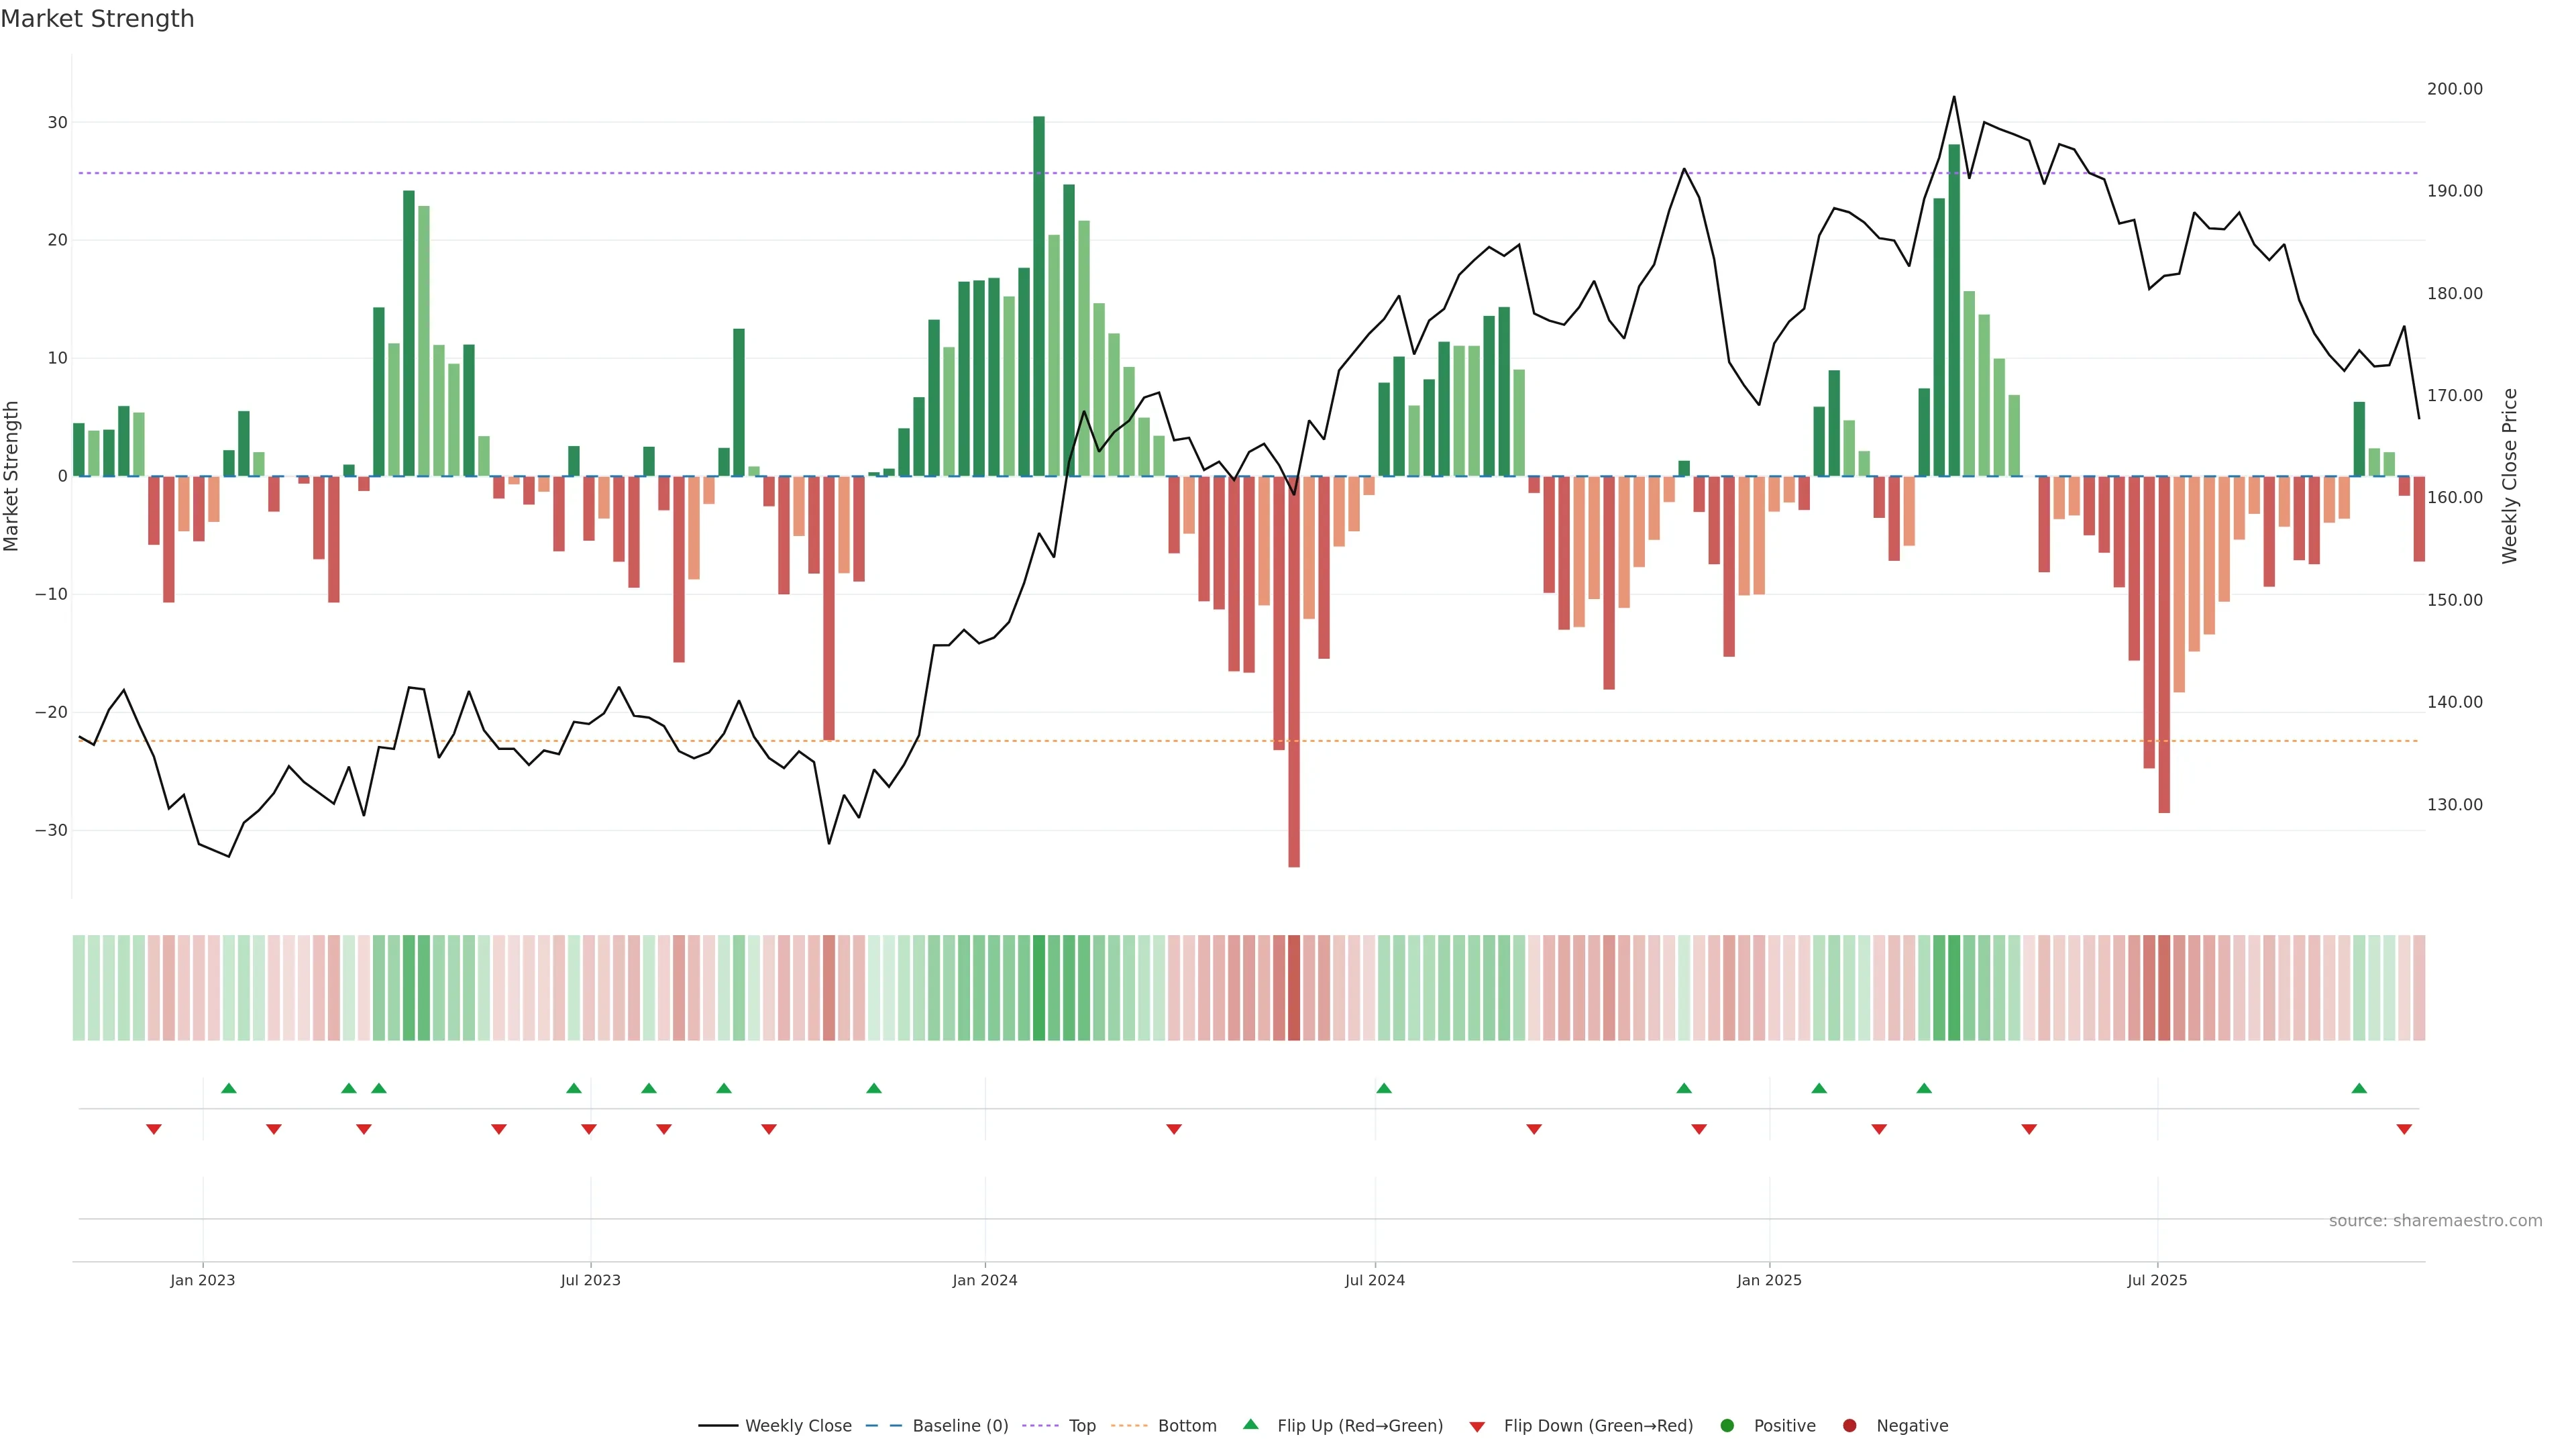
Task: Click green Positive legend dot
Action: click(x=1727, y=1425)
